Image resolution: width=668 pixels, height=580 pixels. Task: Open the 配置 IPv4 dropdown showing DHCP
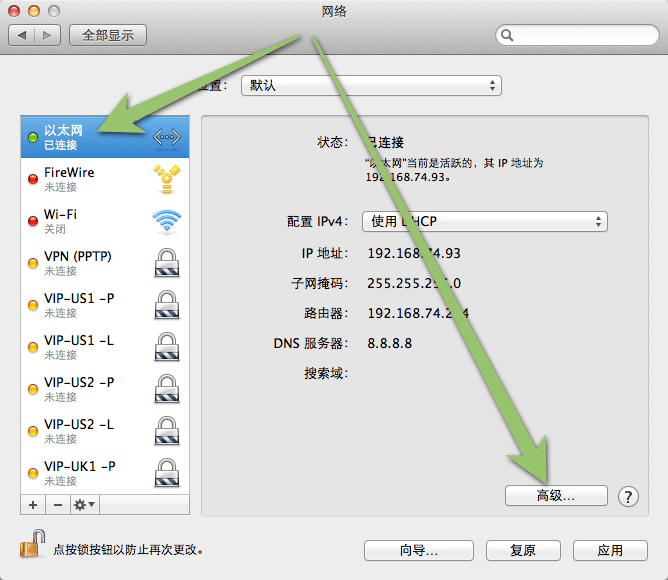(485, 222)
